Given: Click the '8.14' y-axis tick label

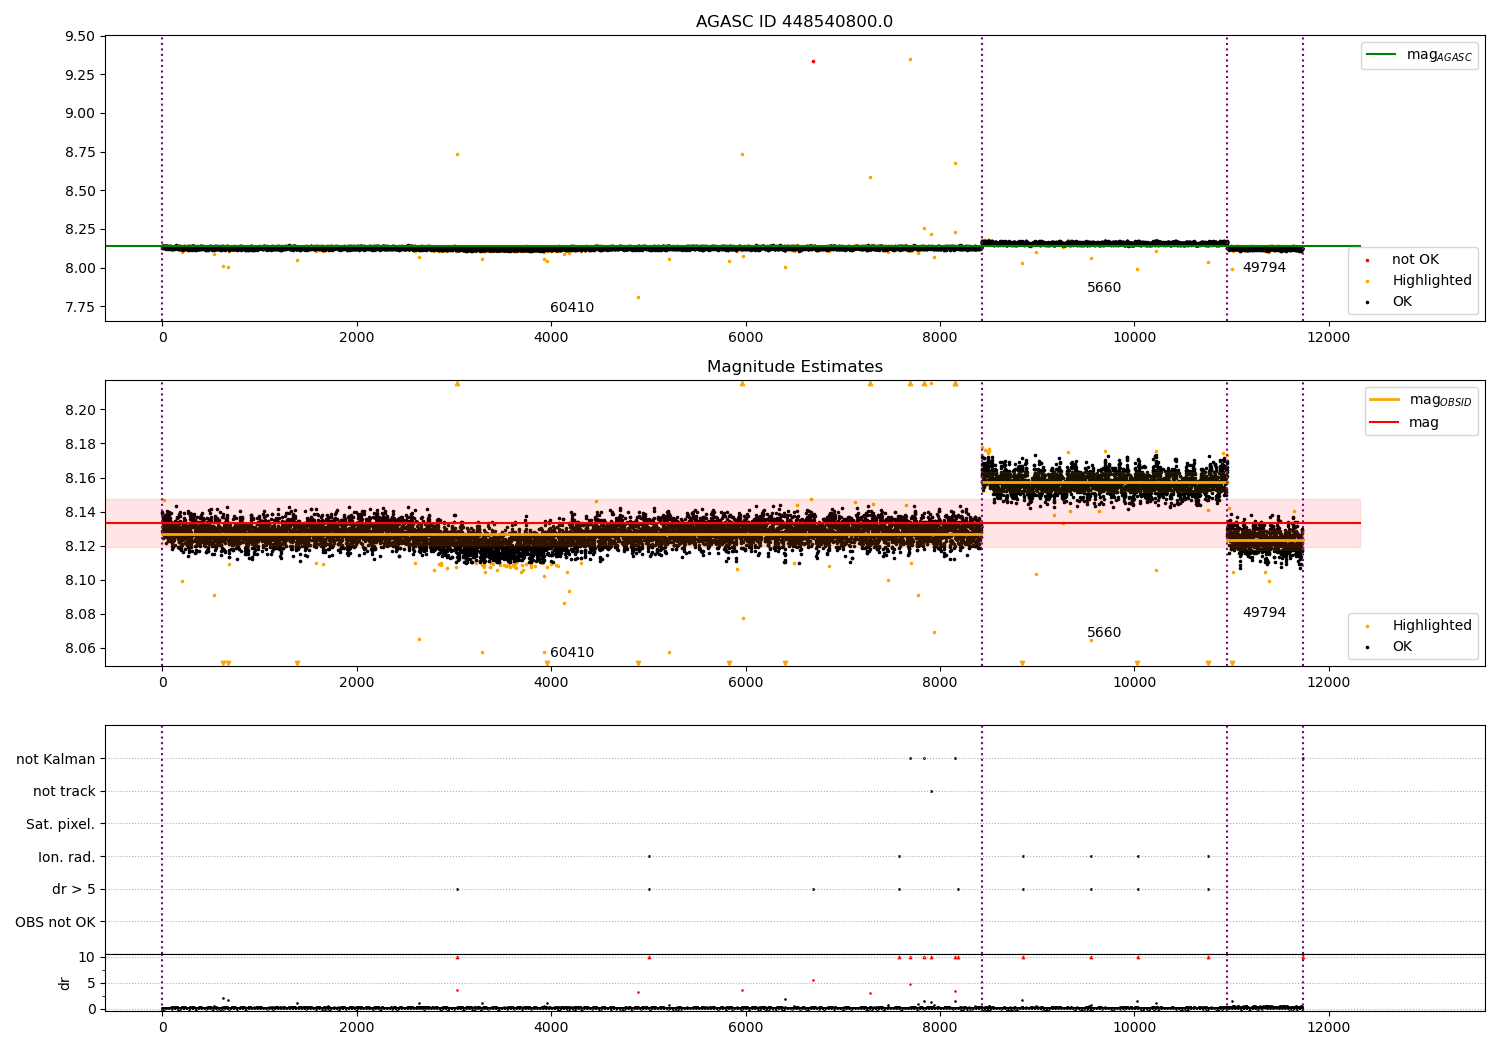Looking at the screenshot, I should coord(80,512).
